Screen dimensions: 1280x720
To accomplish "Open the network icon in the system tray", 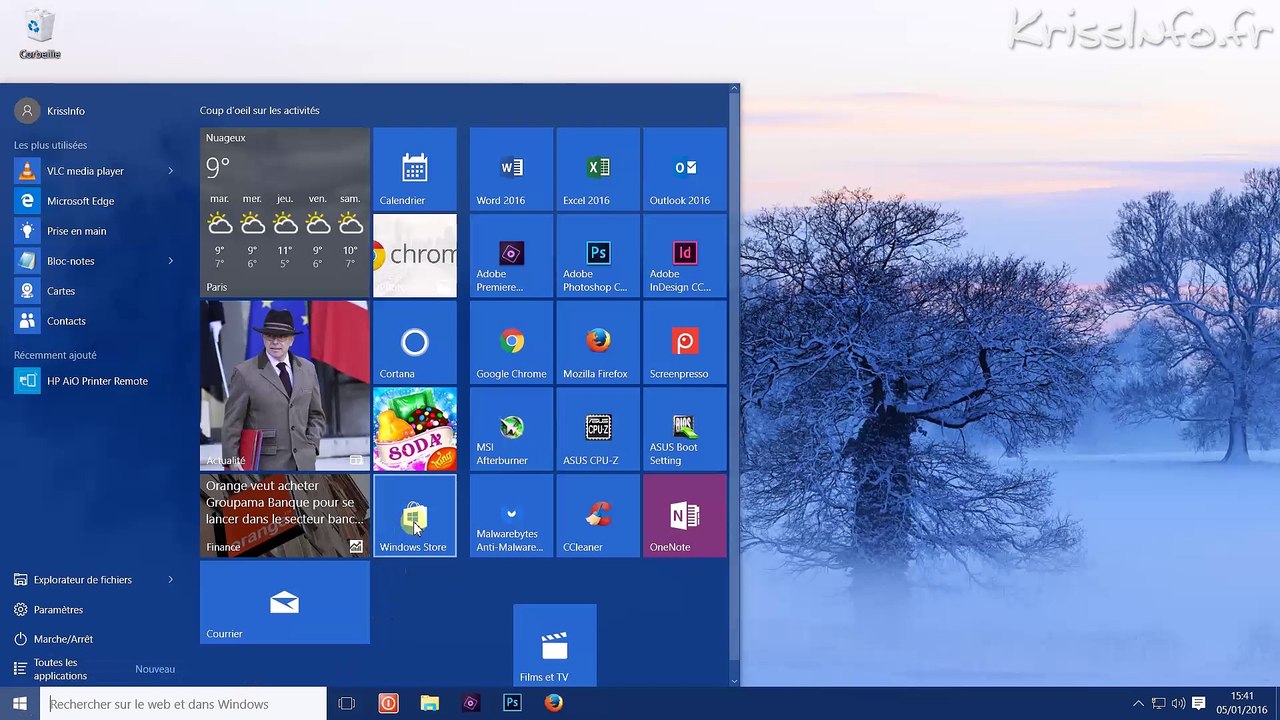I will (1158, 704).
